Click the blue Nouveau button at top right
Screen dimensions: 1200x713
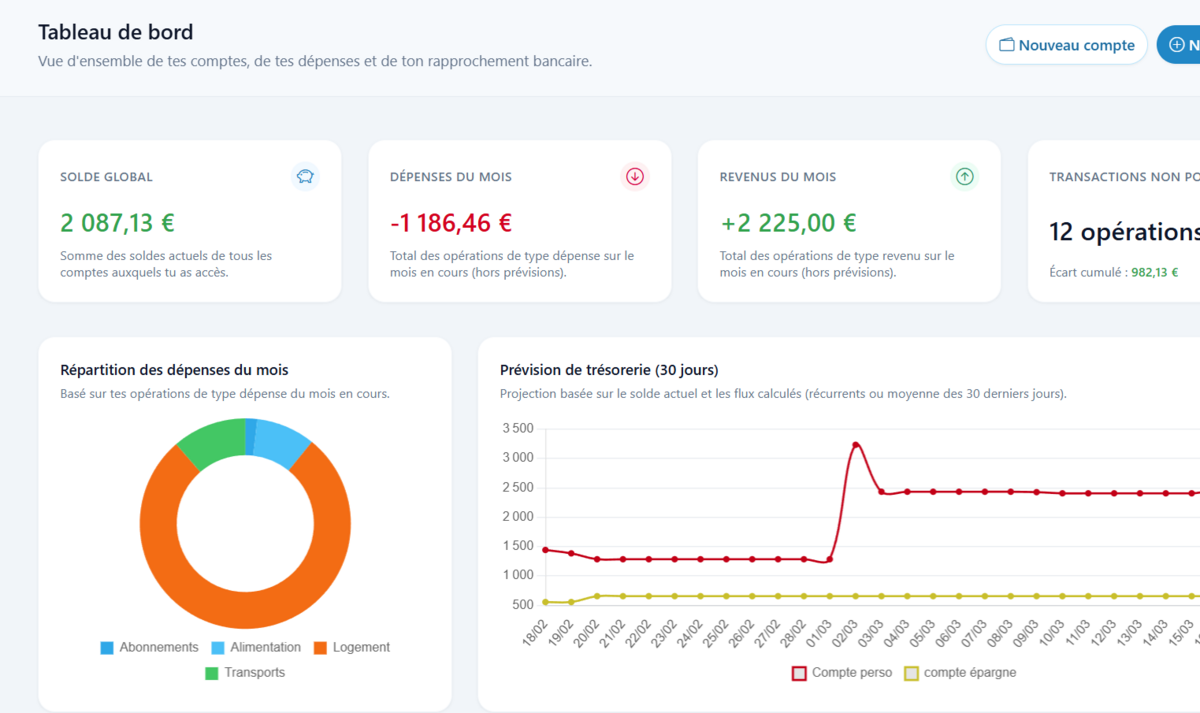1180,44
